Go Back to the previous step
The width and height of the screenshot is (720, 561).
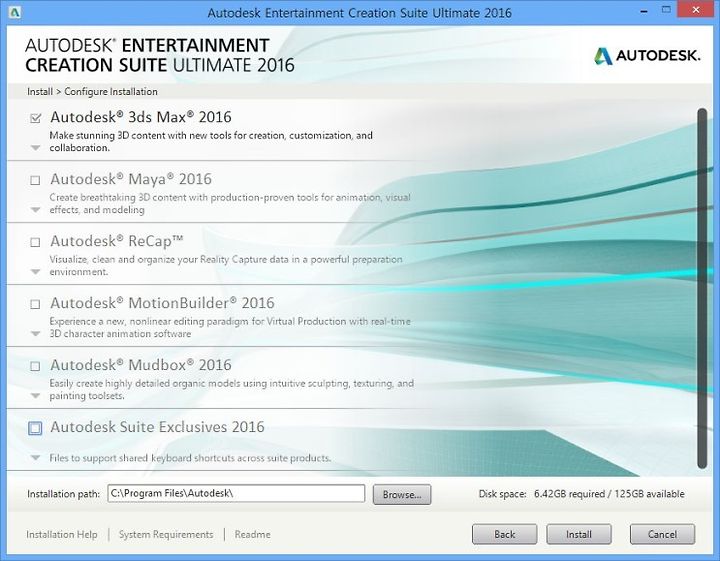(x=504, y=534)
